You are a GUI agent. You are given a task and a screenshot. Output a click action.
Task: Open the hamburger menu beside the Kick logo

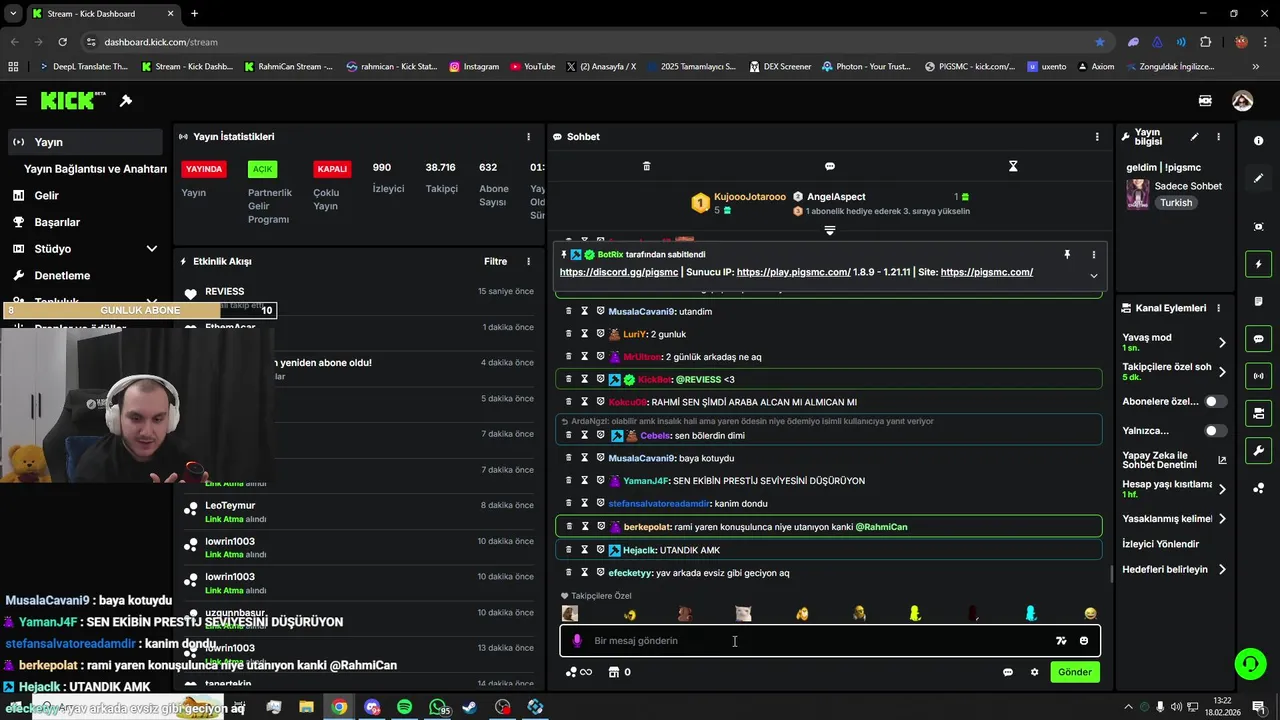[x=21, y=101]
